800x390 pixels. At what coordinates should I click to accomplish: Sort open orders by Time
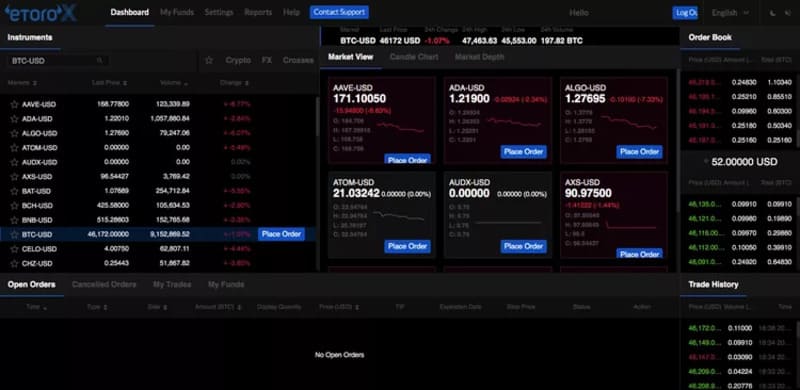(37, 307)
